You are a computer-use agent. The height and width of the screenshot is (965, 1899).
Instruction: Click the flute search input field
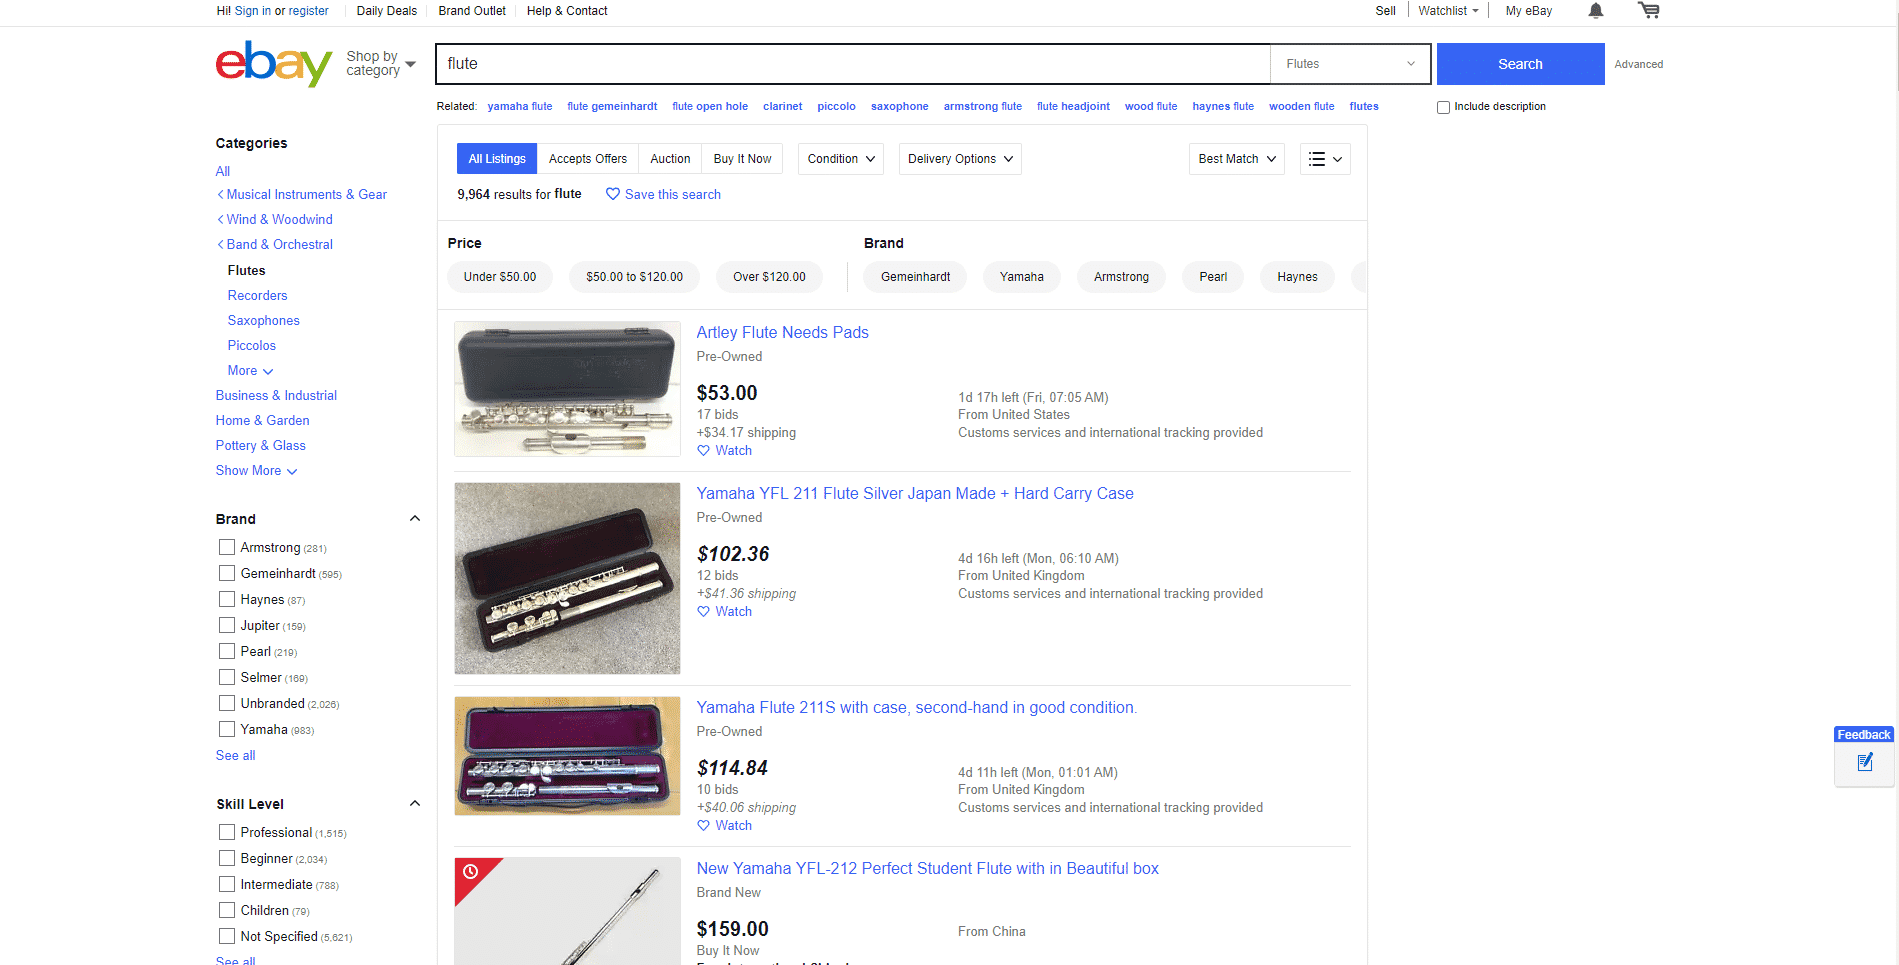click(853, 64)
